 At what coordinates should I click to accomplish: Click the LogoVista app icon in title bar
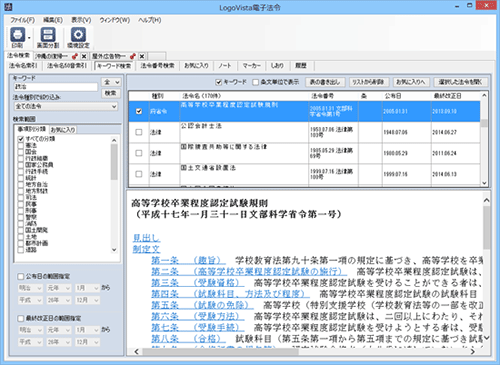coord(8,7)
